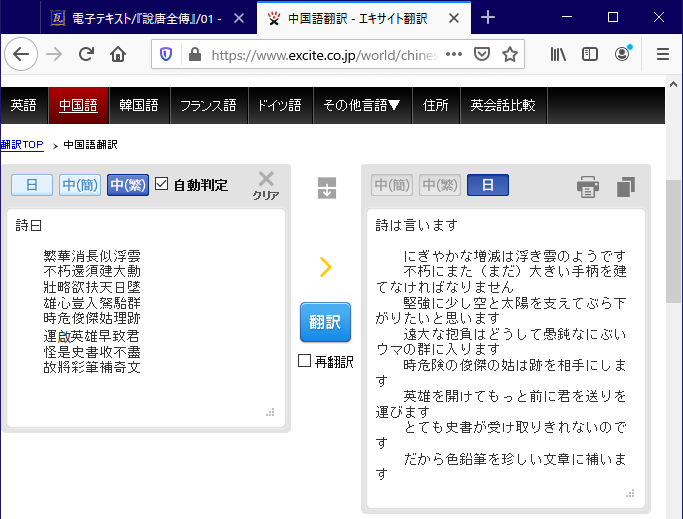Click the scrollbar up arrow

(674, 84)
